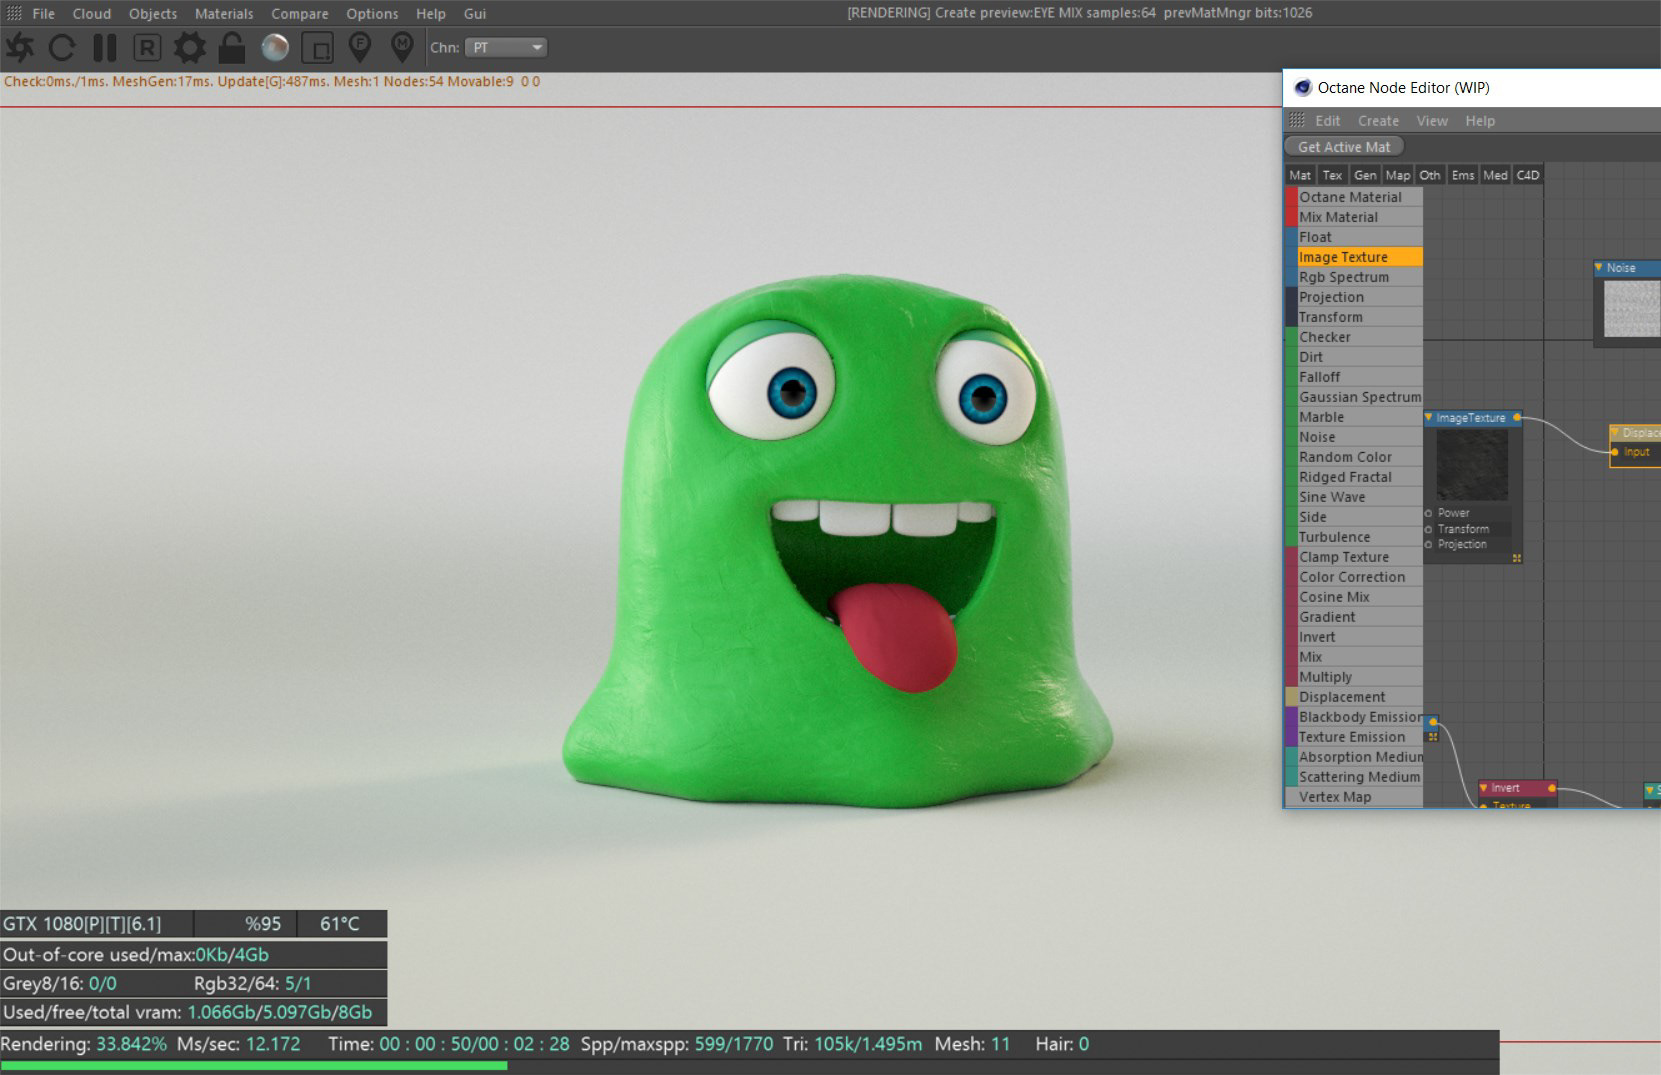This screenshot has height=1075, width=1661.
Task: Open Node Editor Create menu
Action: (1378, 121)
